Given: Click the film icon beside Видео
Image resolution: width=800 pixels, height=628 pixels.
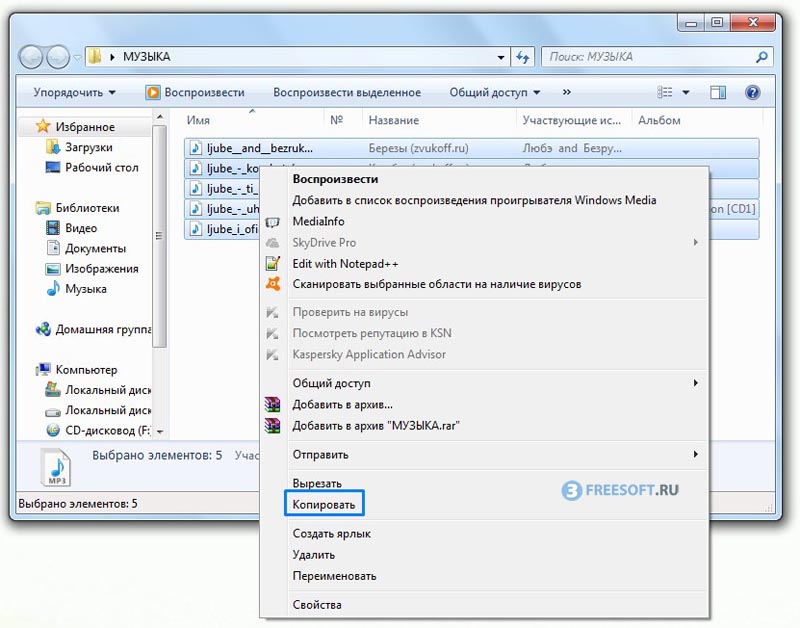Looking at the screenshot, I should coord(53,228).
